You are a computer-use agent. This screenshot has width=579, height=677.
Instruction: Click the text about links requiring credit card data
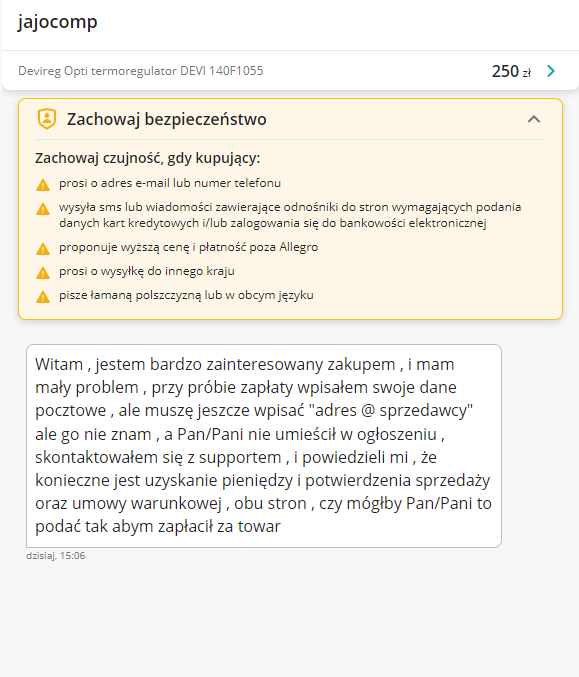click(290, 215)
